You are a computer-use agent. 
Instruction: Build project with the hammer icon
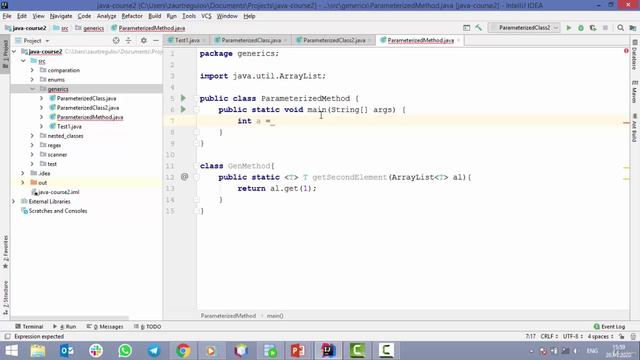point(478,28)
